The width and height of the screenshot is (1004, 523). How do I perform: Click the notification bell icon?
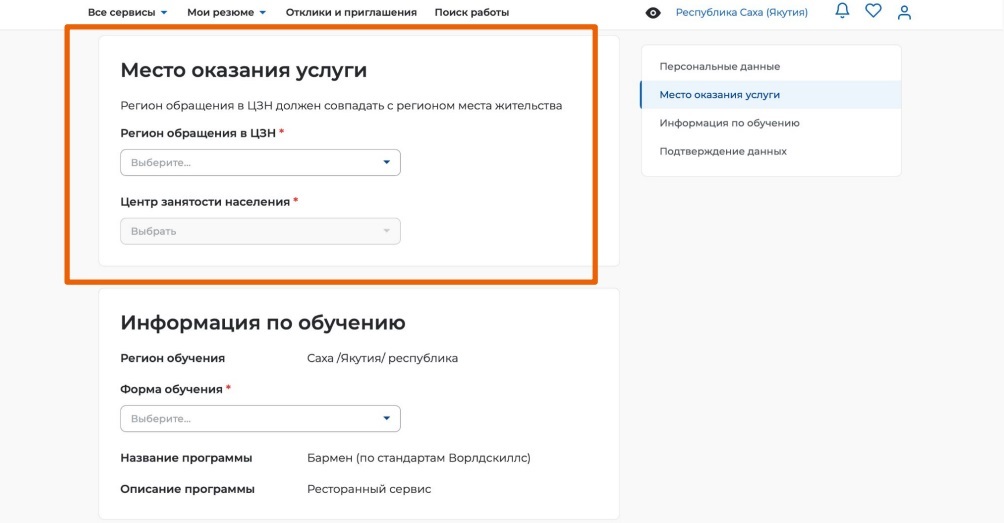tap(842, 11)
